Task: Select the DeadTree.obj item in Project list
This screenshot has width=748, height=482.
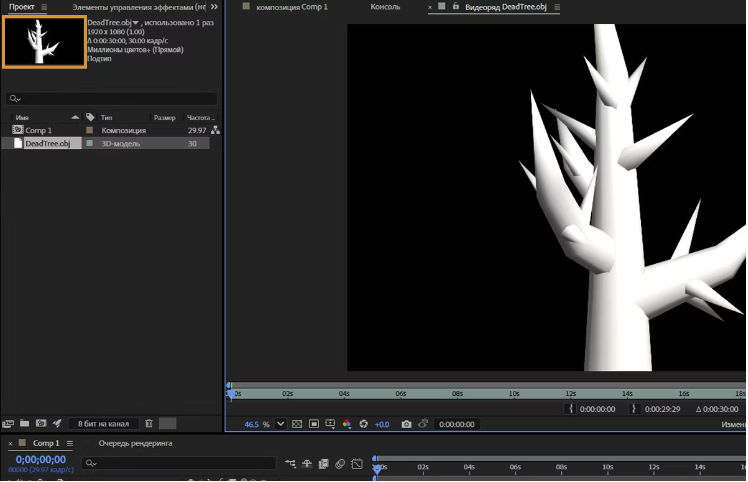Action: tap(48, 143)
